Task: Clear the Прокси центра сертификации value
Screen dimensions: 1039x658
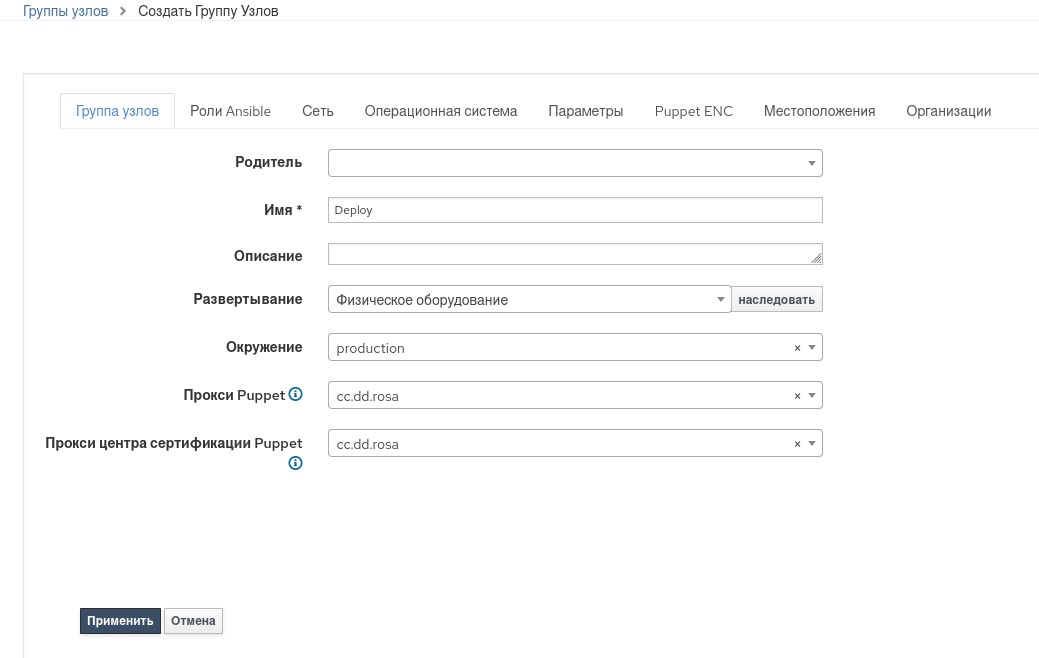Action: coord(797,444)
